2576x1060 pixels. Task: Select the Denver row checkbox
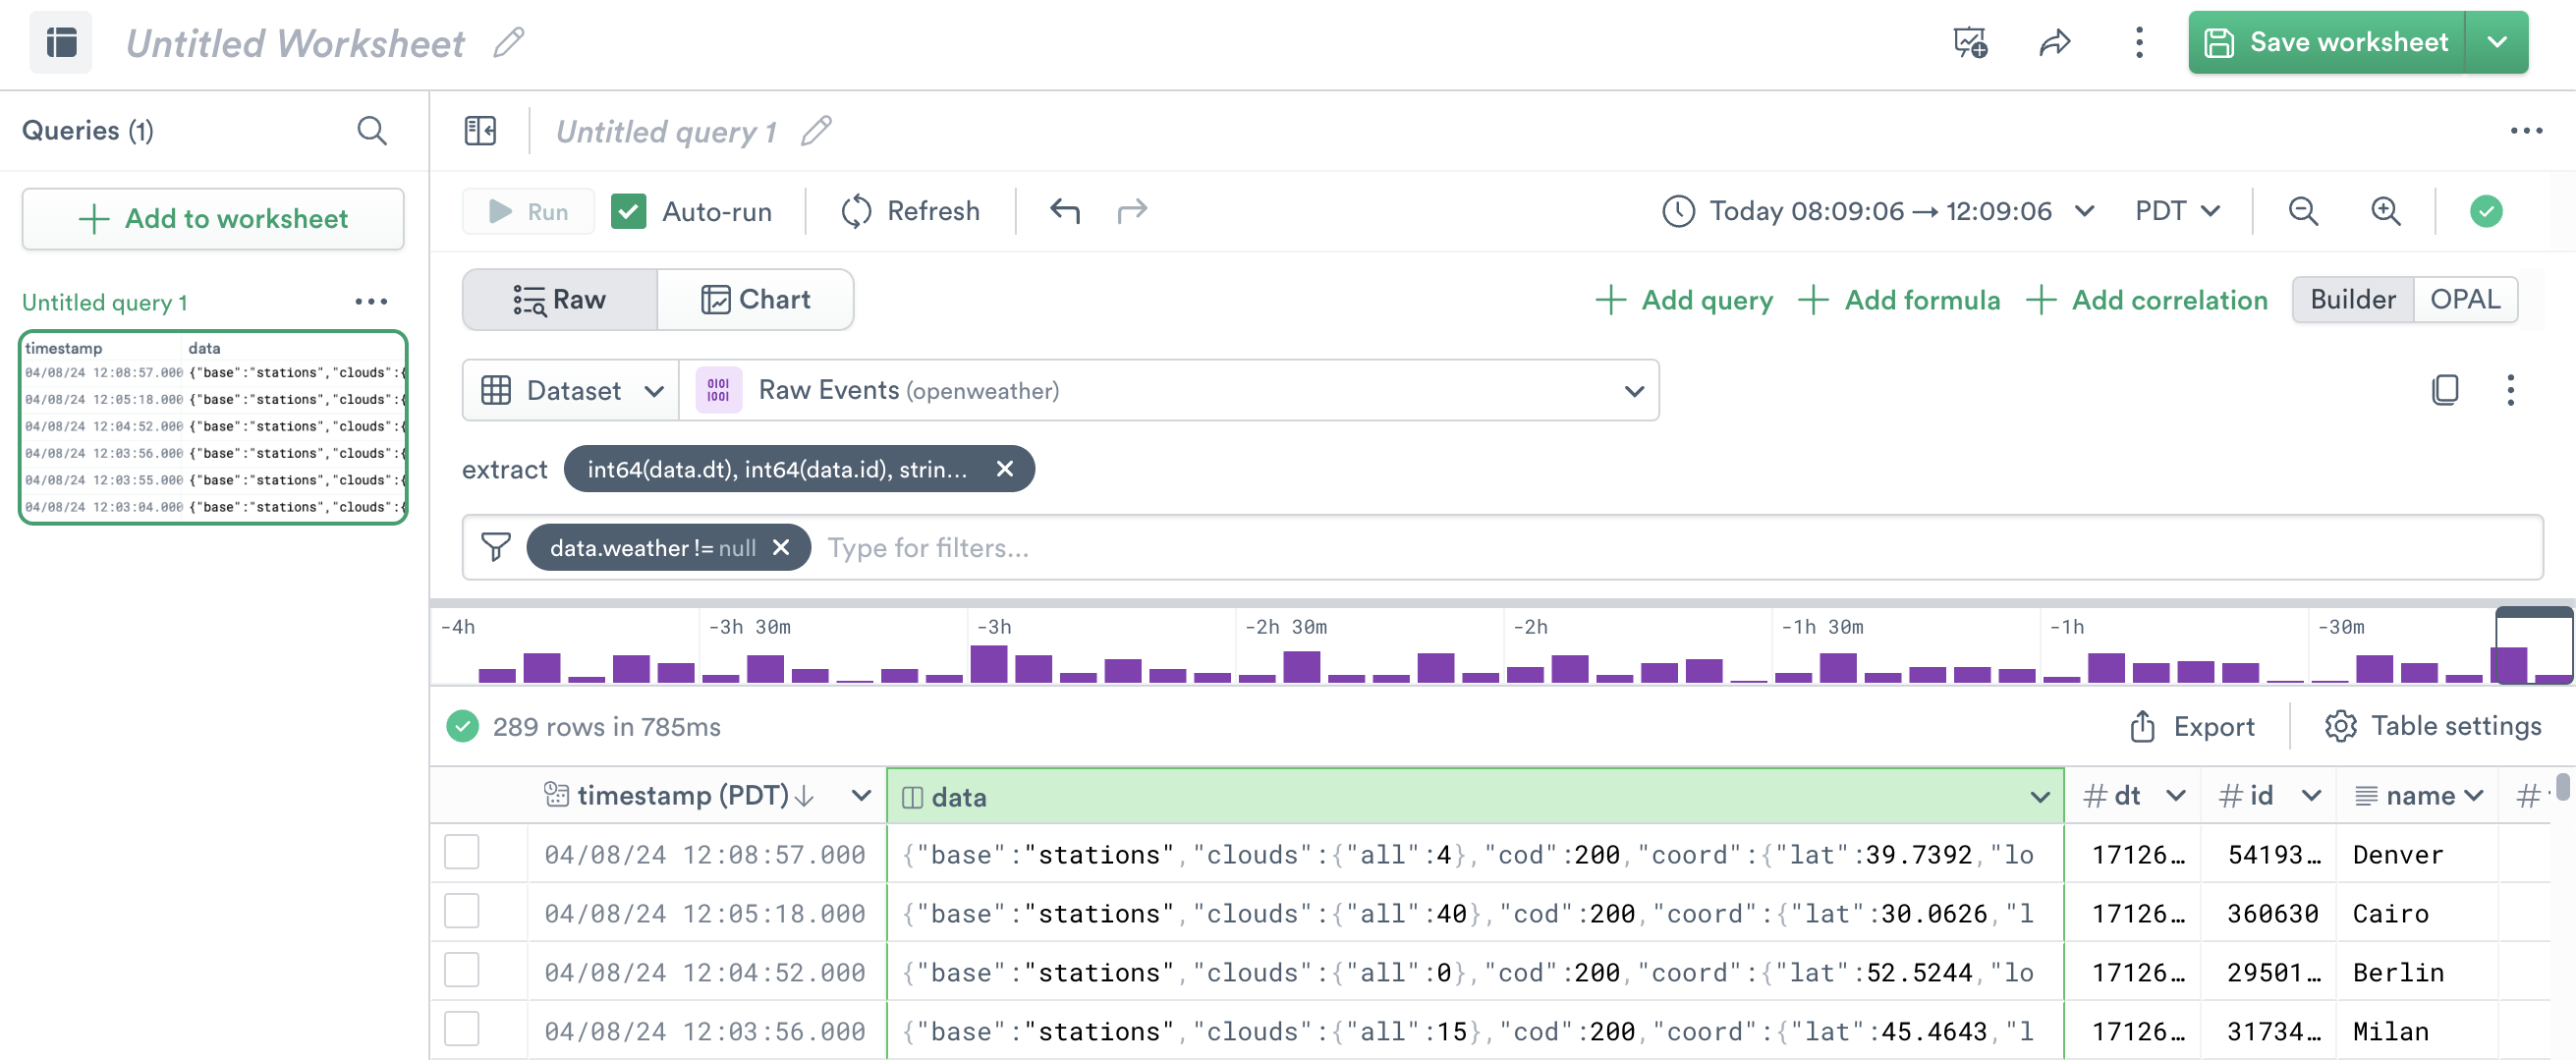[x=461, y=853]
